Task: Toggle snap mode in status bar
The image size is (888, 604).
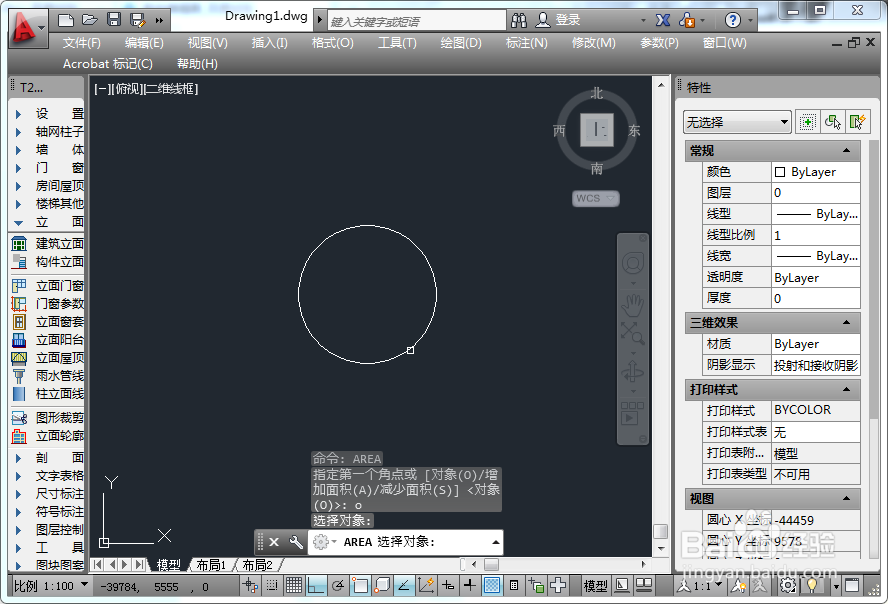Action: pos(272,585)
